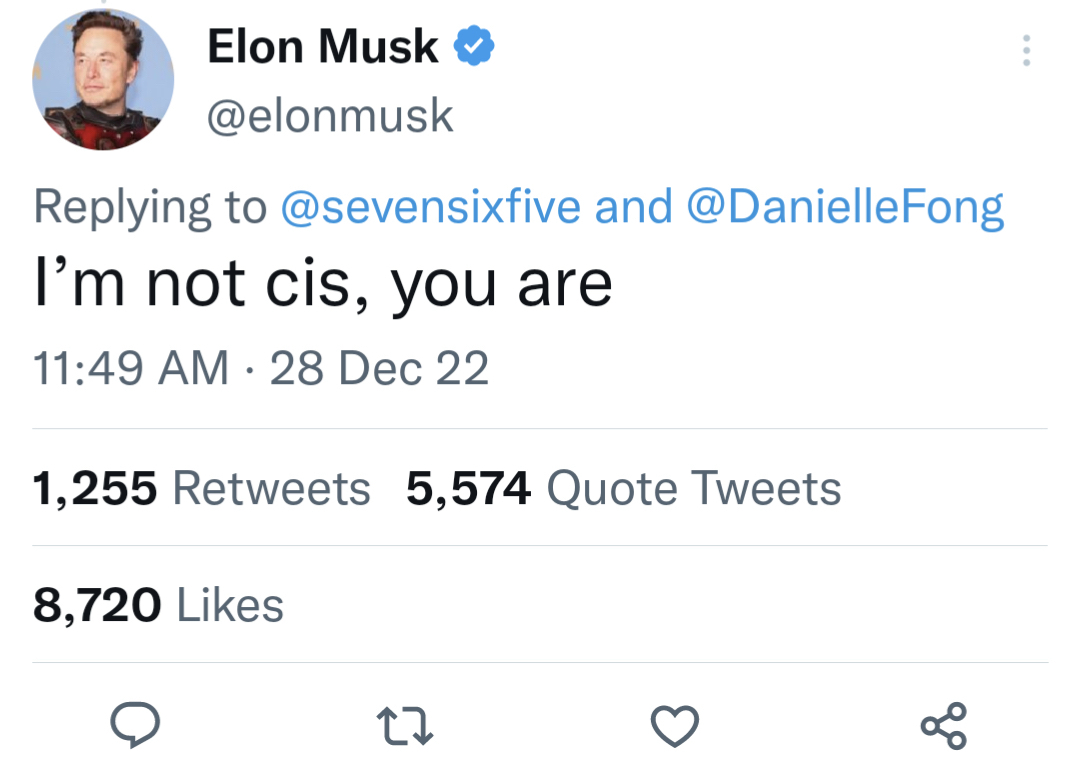Open Elon Musk's profile picture

pos(103,80)
